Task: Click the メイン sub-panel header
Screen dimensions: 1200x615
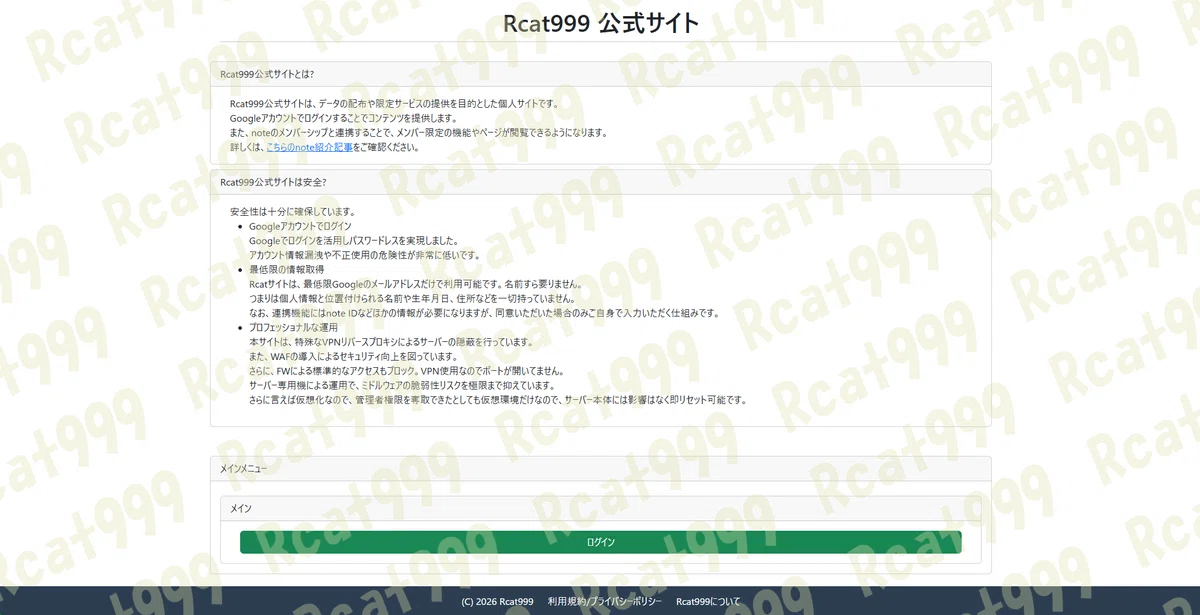Action: tap(600, 508)
